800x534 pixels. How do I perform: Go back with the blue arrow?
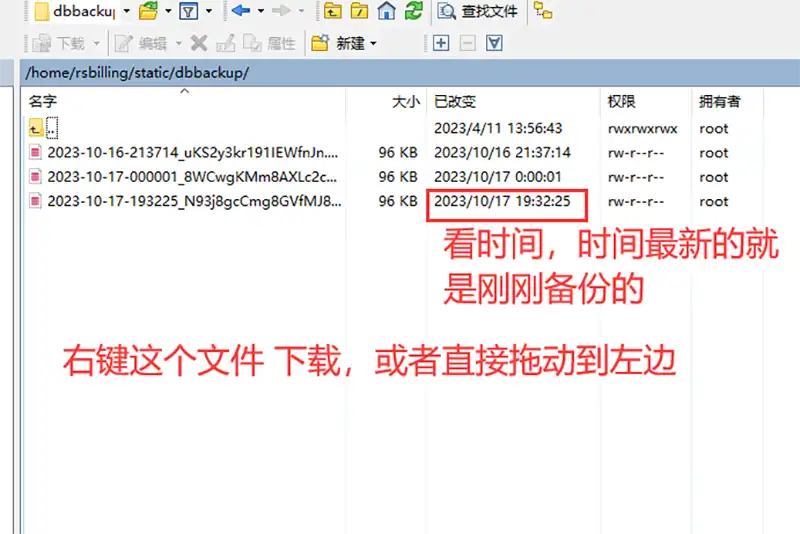click(241, 10)
